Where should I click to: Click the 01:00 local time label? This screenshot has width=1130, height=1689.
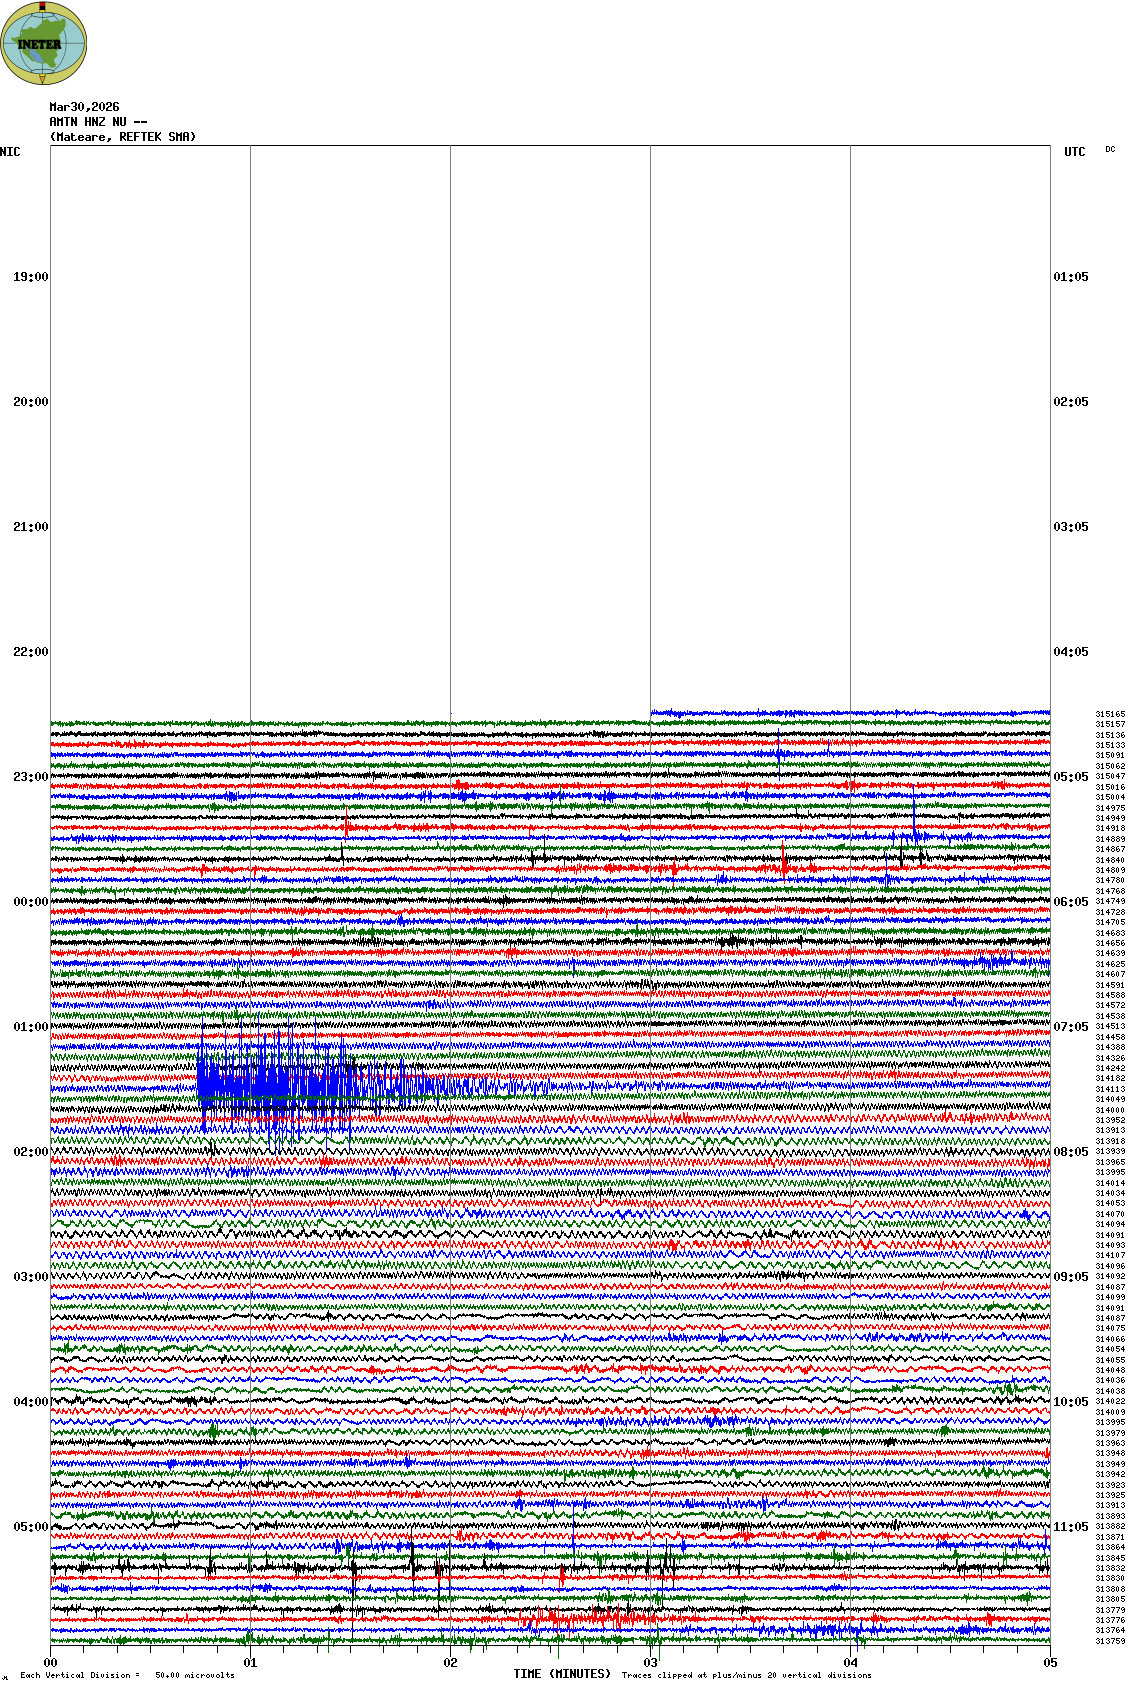click(30, 1027)
